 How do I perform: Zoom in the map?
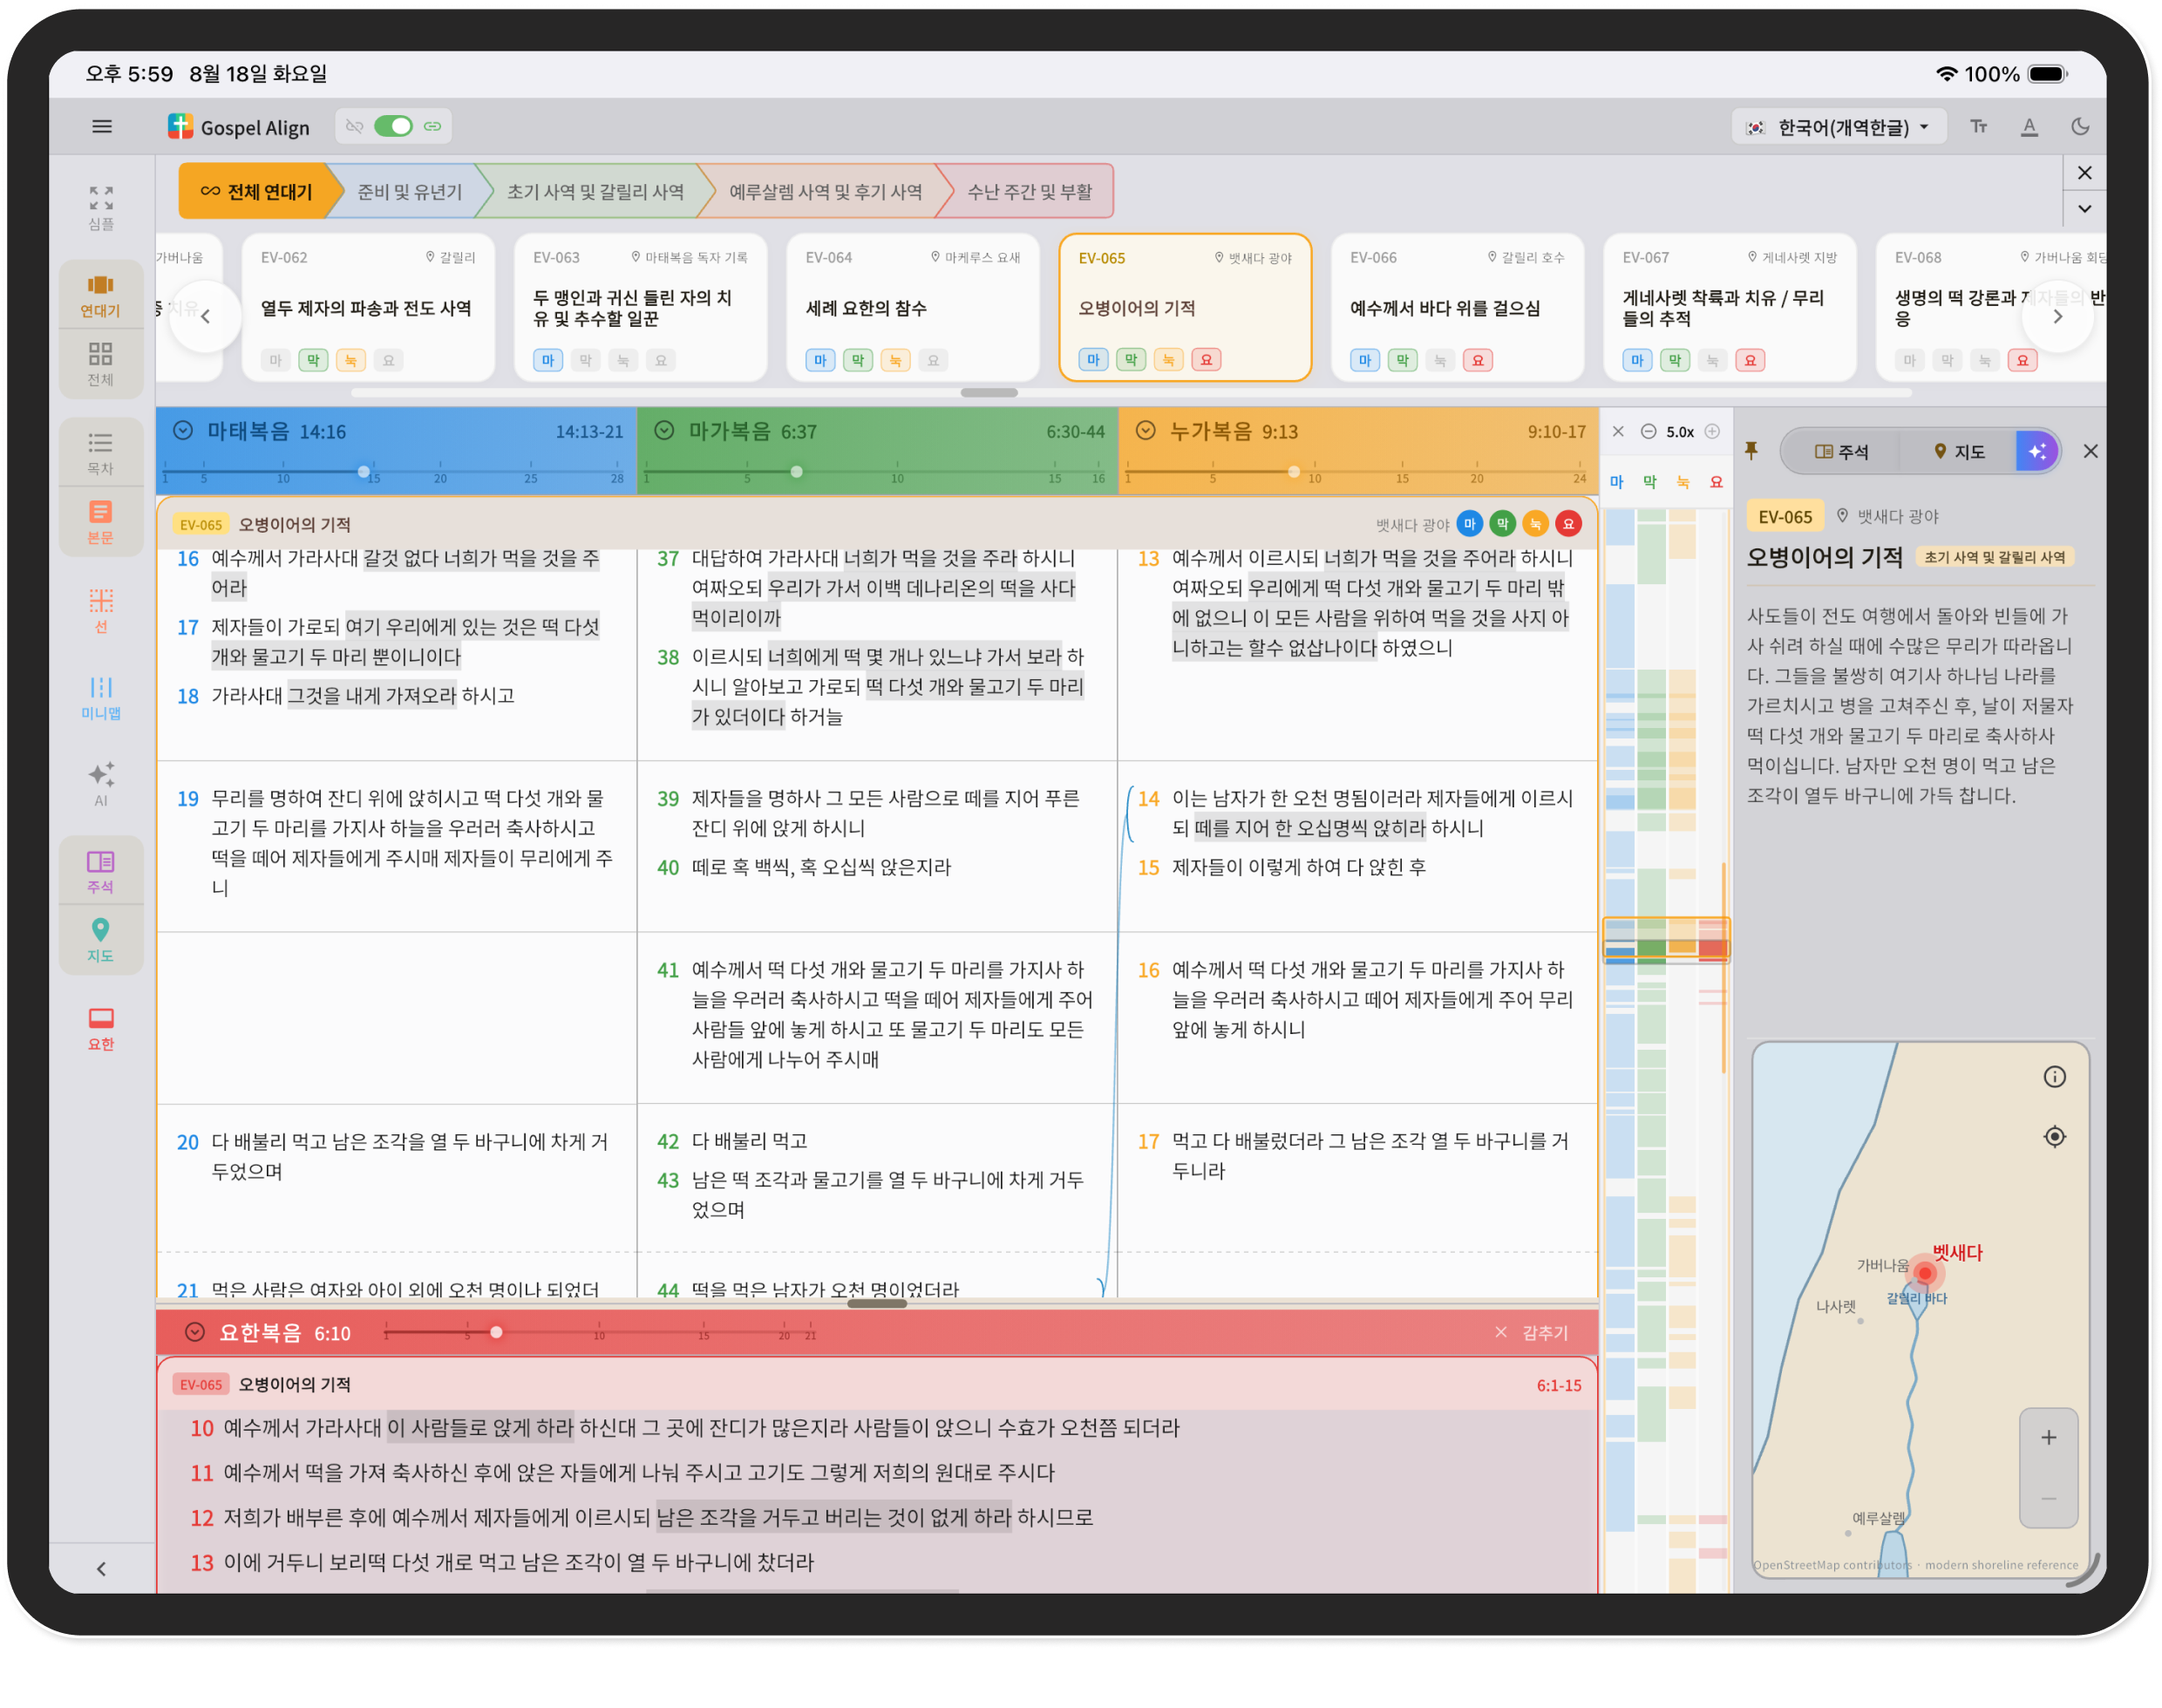[x=2048, y=1438]
